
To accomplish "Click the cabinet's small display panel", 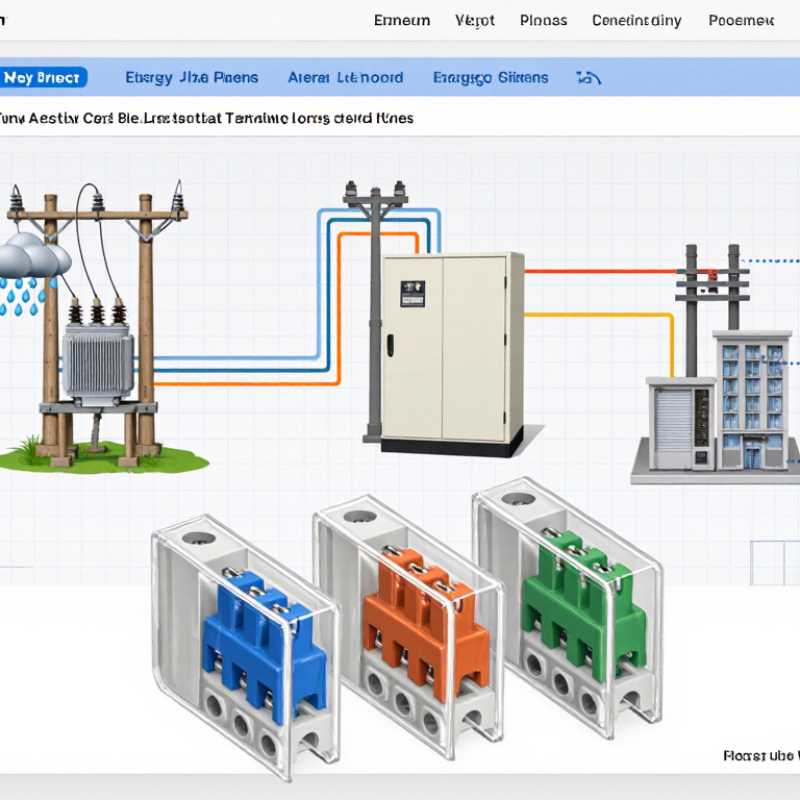I will coord(413,293).
